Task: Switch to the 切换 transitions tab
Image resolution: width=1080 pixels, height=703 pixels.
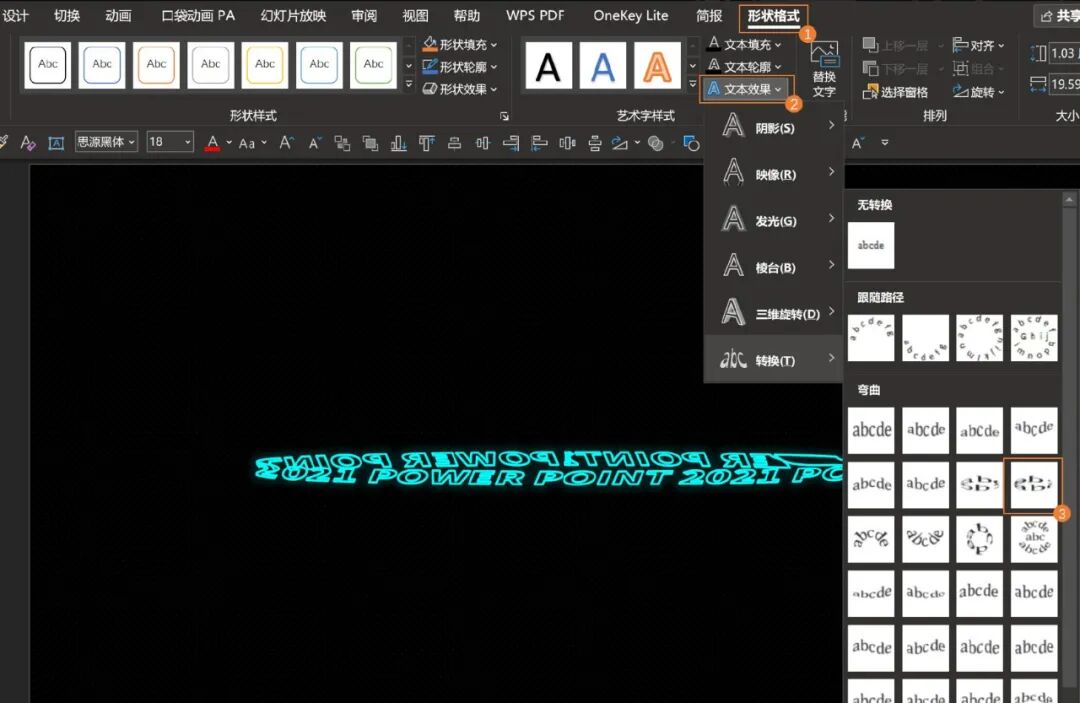Action: pos(67,16)
